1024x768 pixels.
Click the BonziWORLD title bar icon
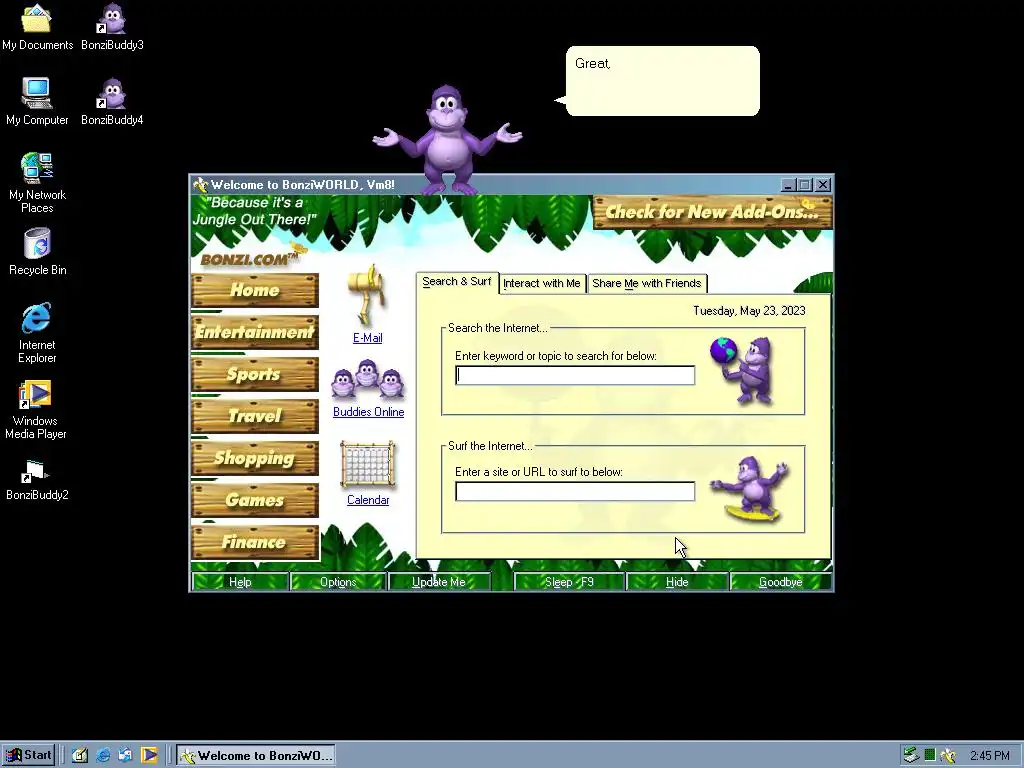coord(200,185)
